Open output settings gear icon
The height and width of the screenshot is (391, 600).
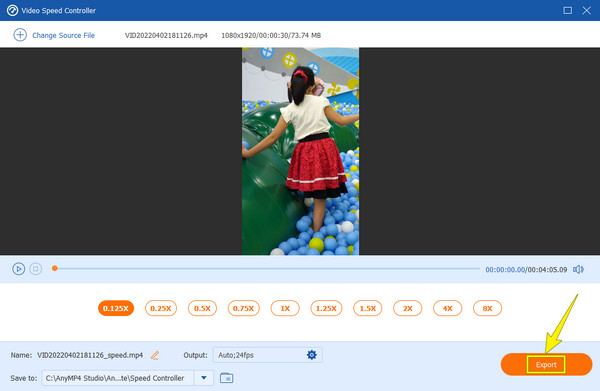click(312, 355)
